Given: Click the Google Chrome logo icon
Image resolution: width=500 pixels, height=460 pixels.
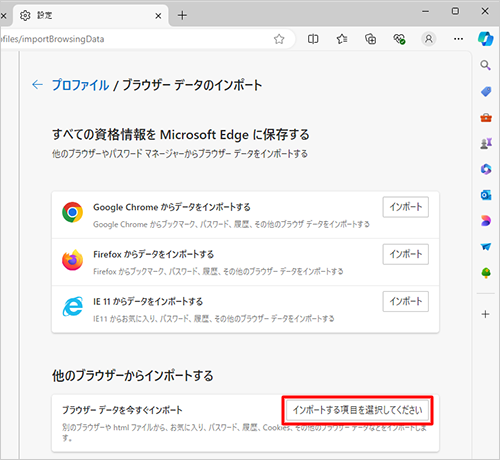Looking at the screenshot, I should [x=72, y=212].
